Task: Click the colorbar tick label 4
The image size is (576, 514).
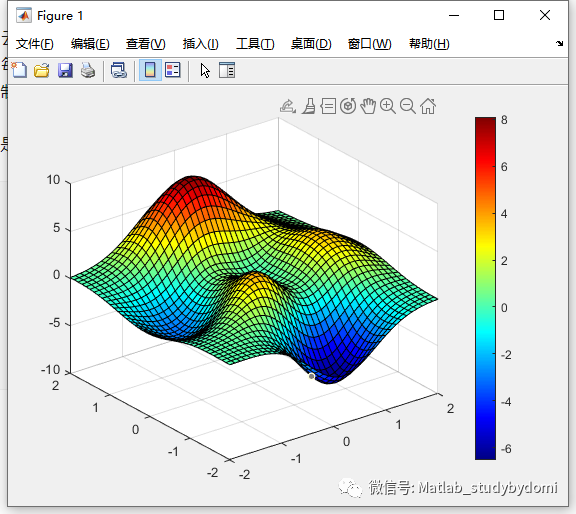Action: point(504,214)
